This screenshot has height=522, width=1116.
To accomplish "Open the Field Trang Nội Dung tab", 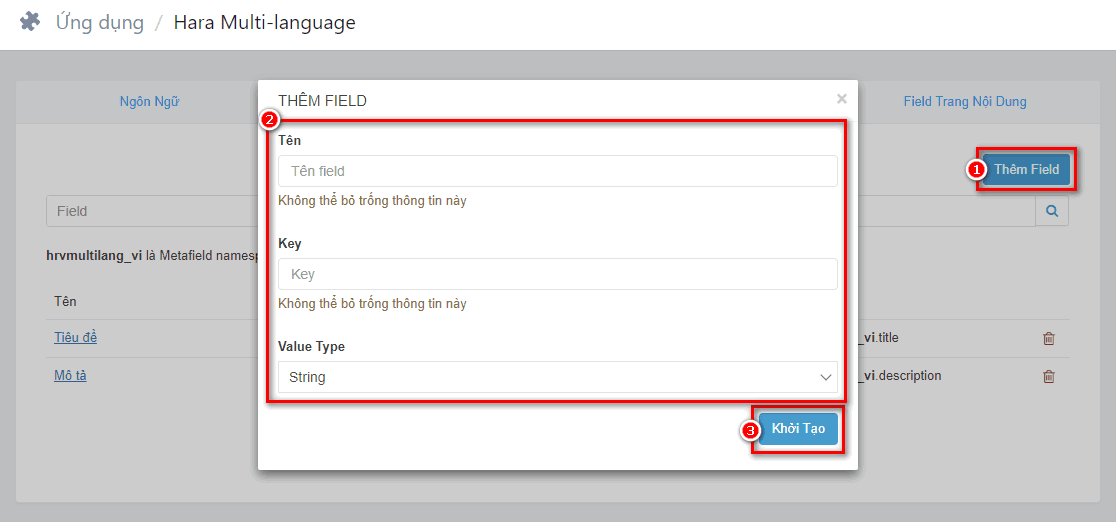I will pos(965,102).
